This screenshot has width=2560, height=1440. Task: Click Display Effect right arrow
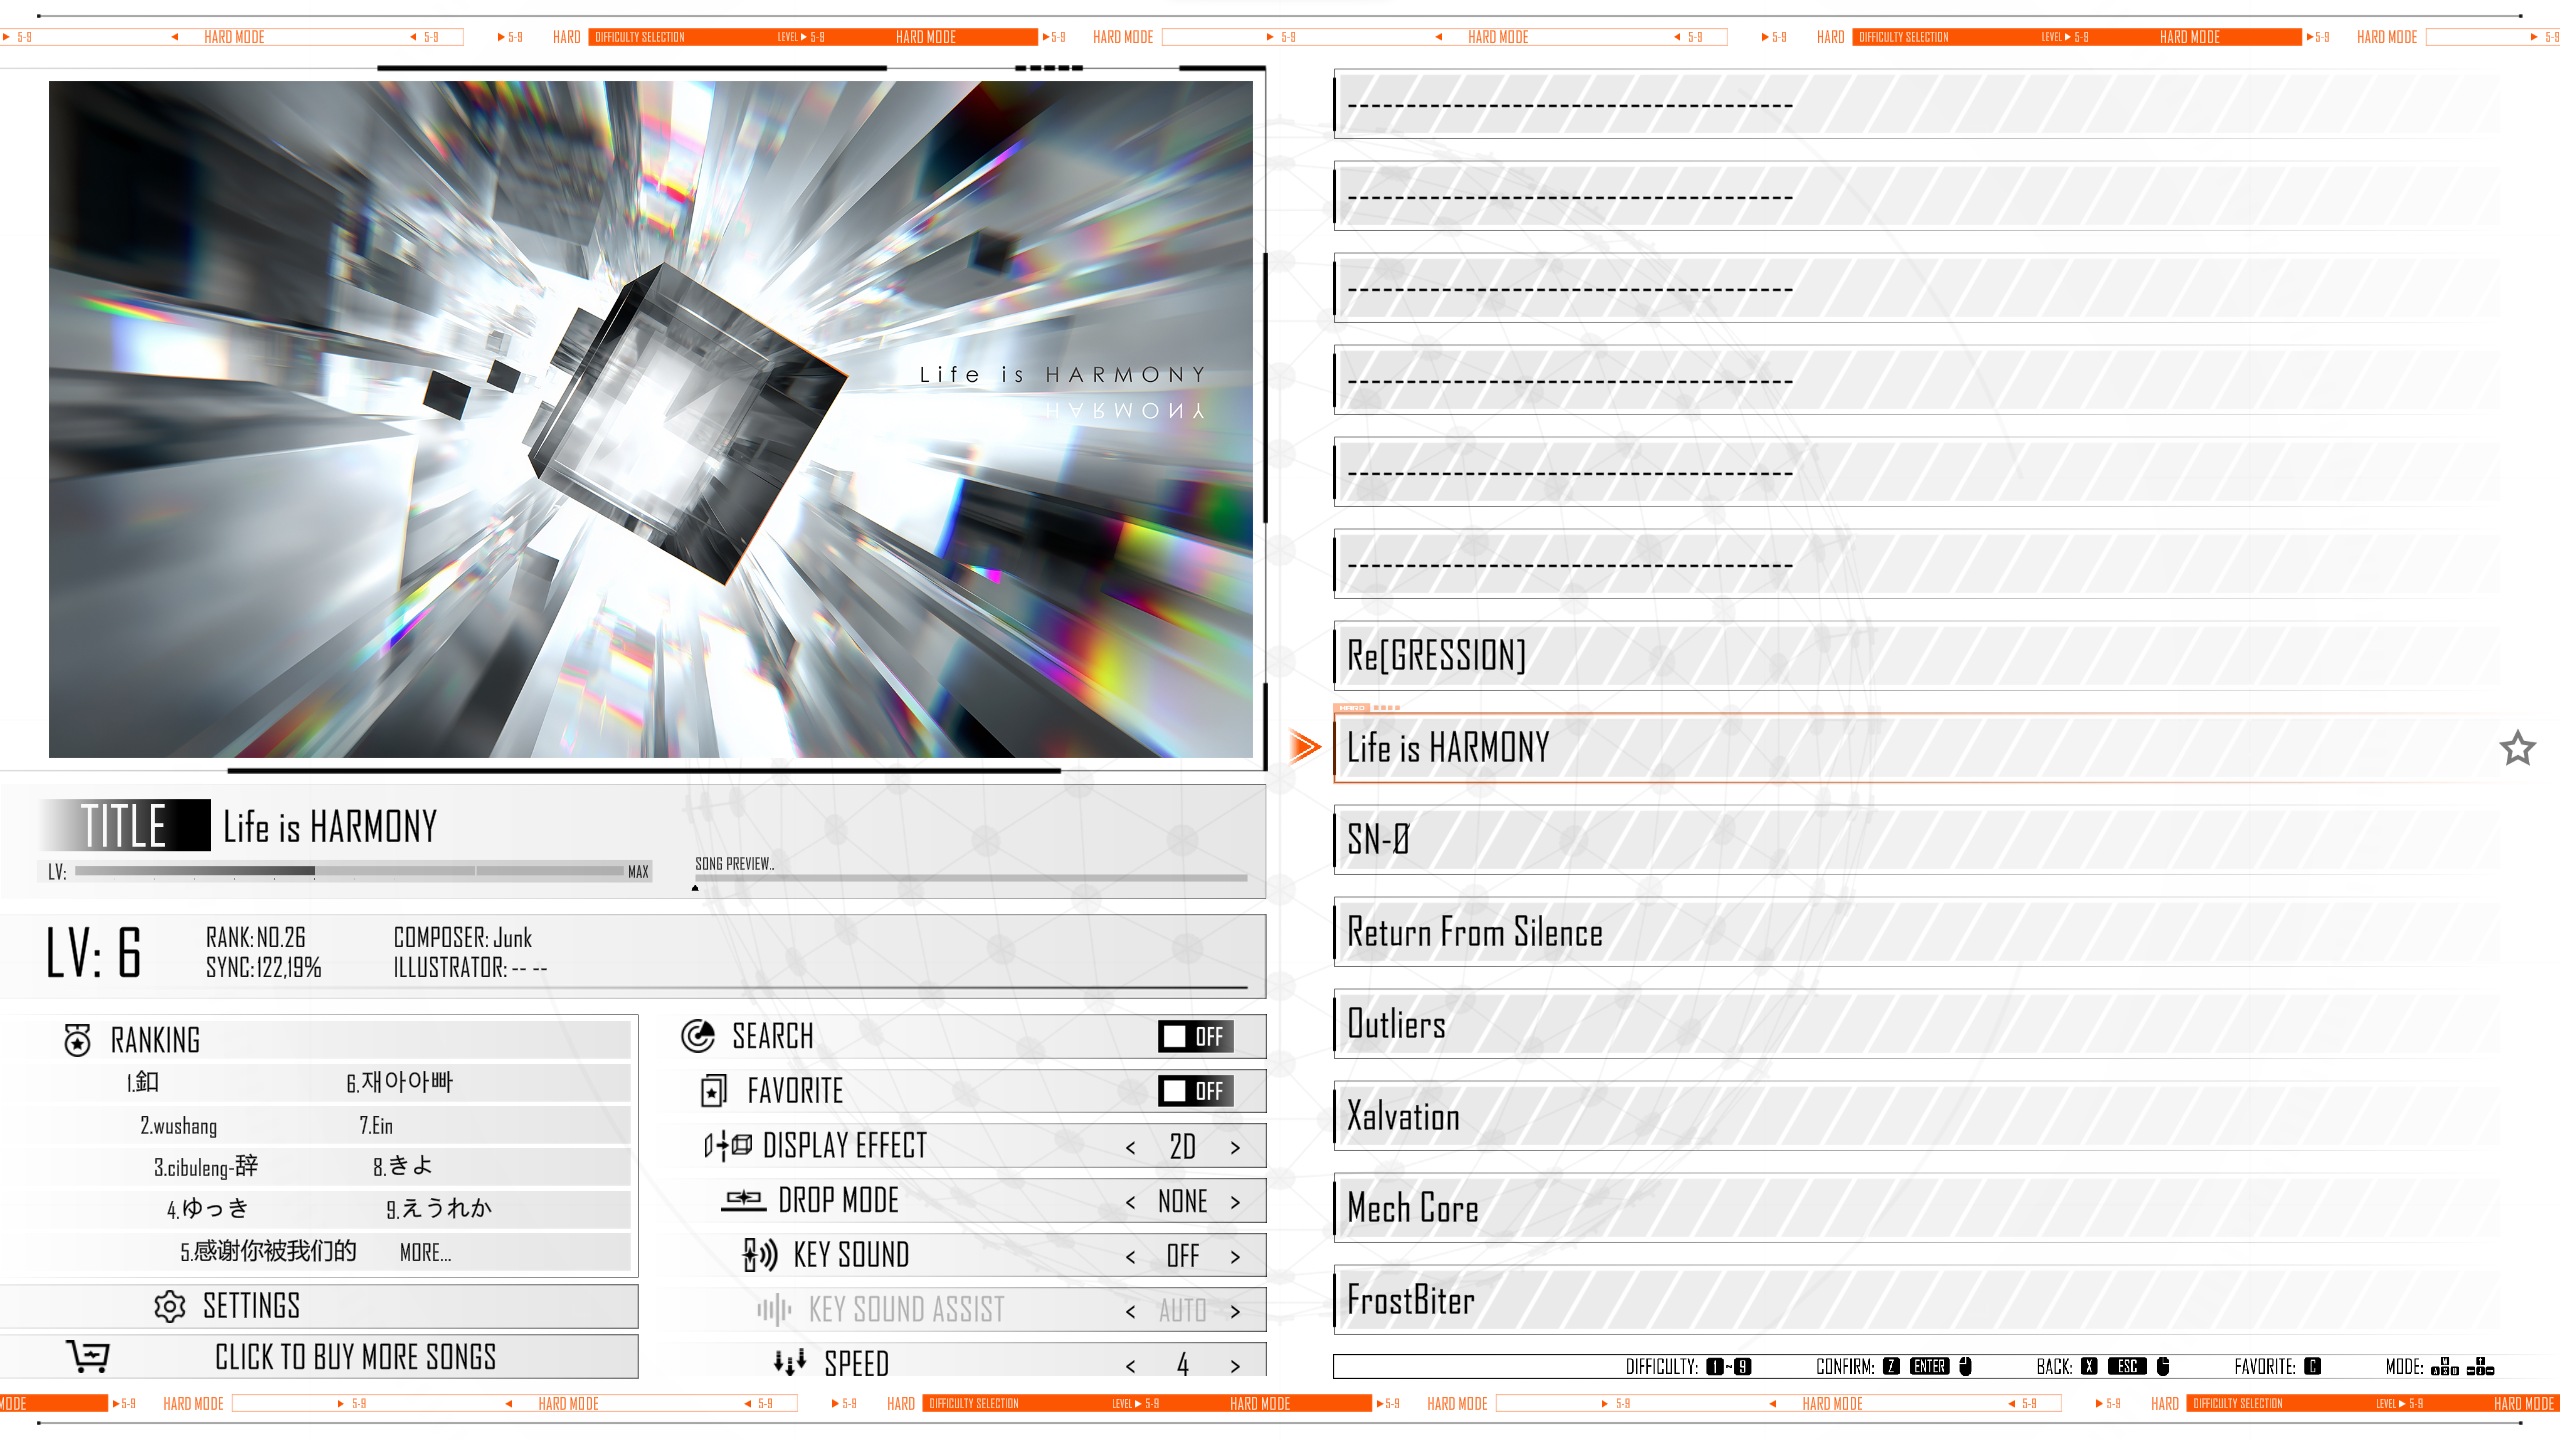[1236, 1148]
